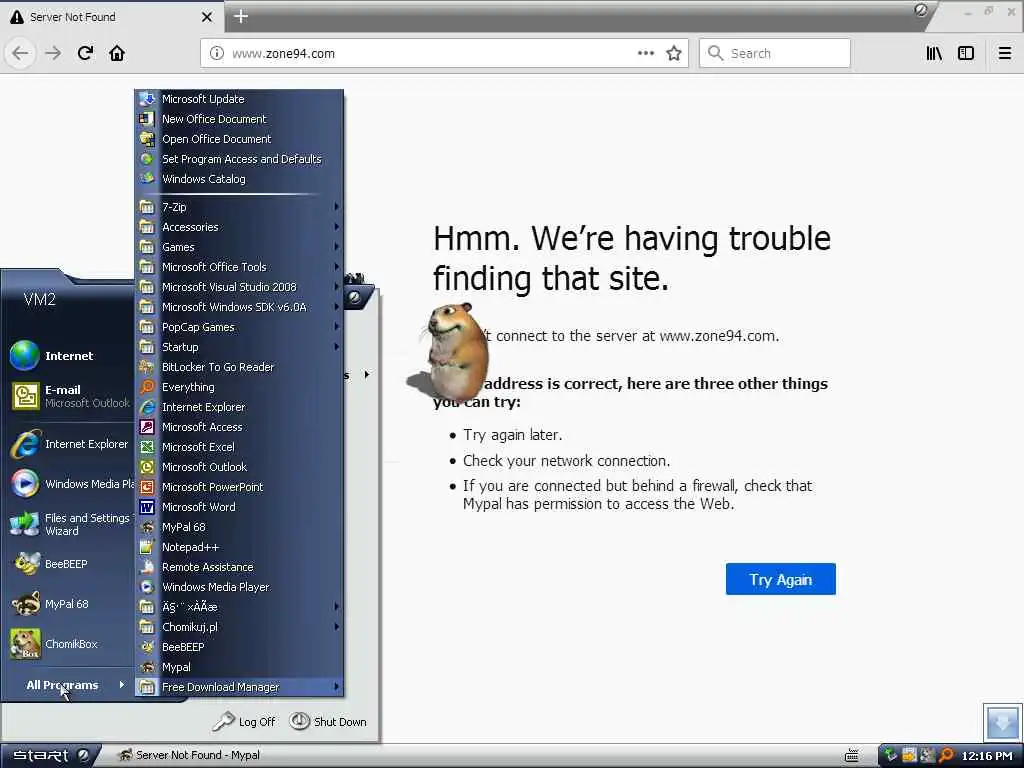Launch the Everything search program
The image size is (1024, 768).
click(239, 387)
